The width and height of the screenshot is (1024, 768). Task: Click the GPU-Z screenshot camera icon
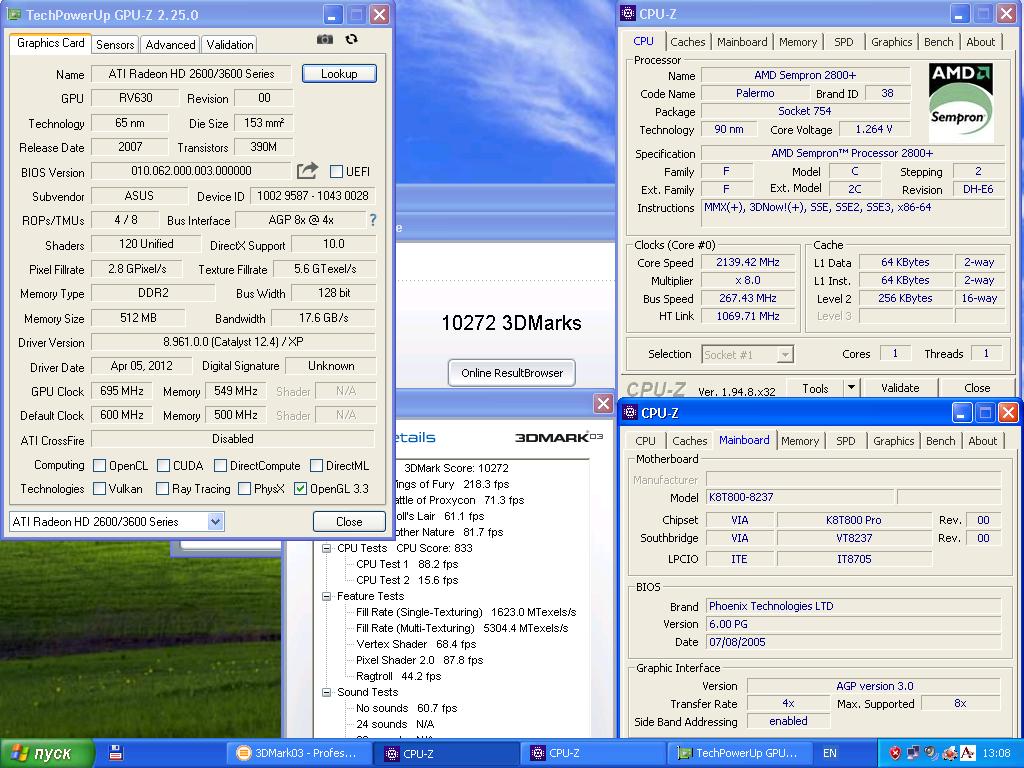point(325,39)
